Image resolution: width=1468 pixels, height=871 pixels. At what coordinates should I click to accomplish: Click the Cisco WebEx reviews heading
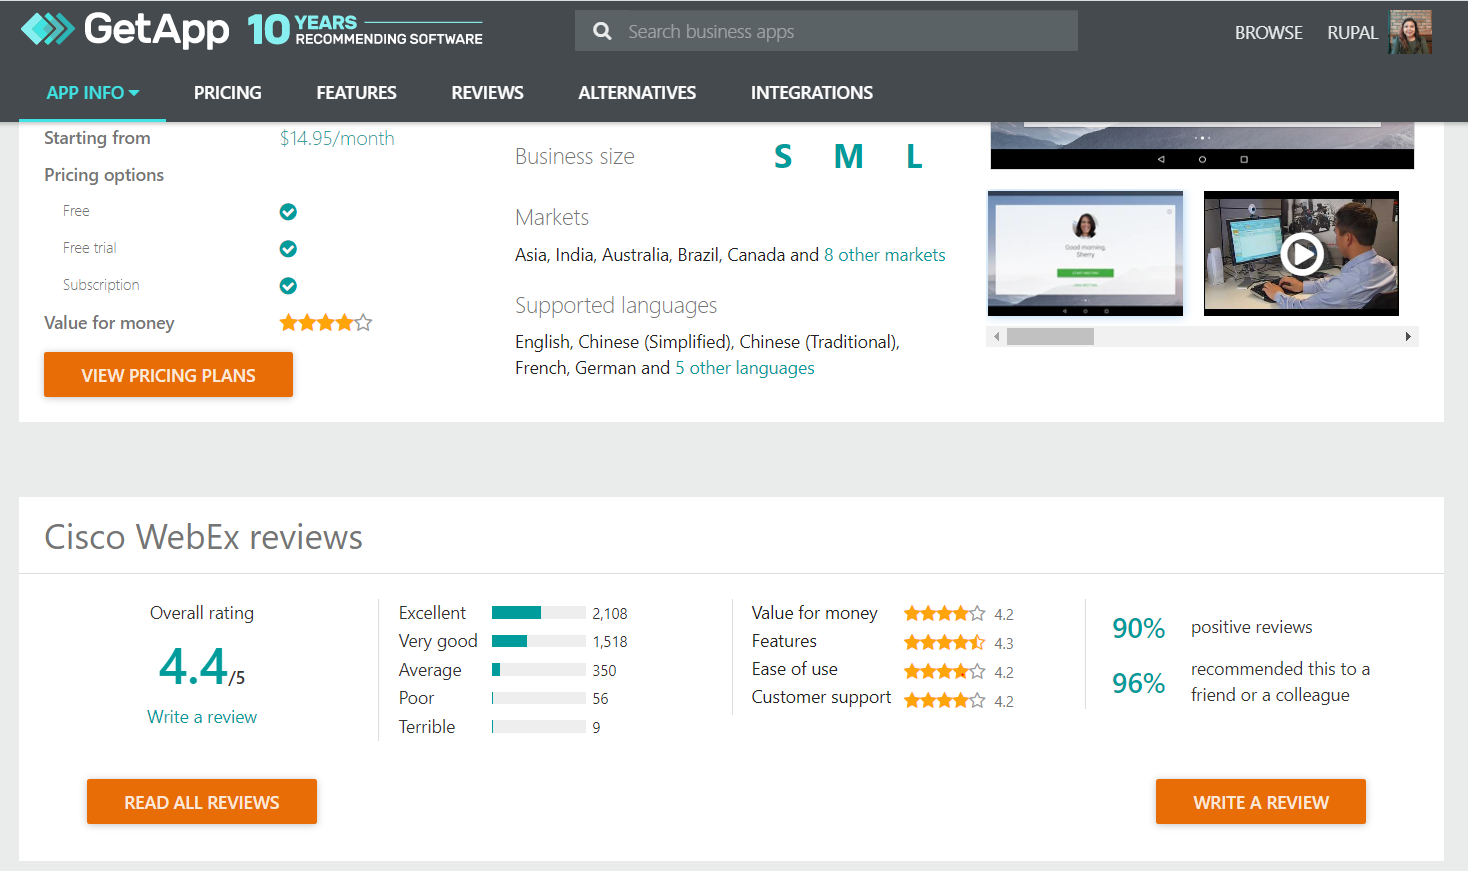click(x=204, y=537)
